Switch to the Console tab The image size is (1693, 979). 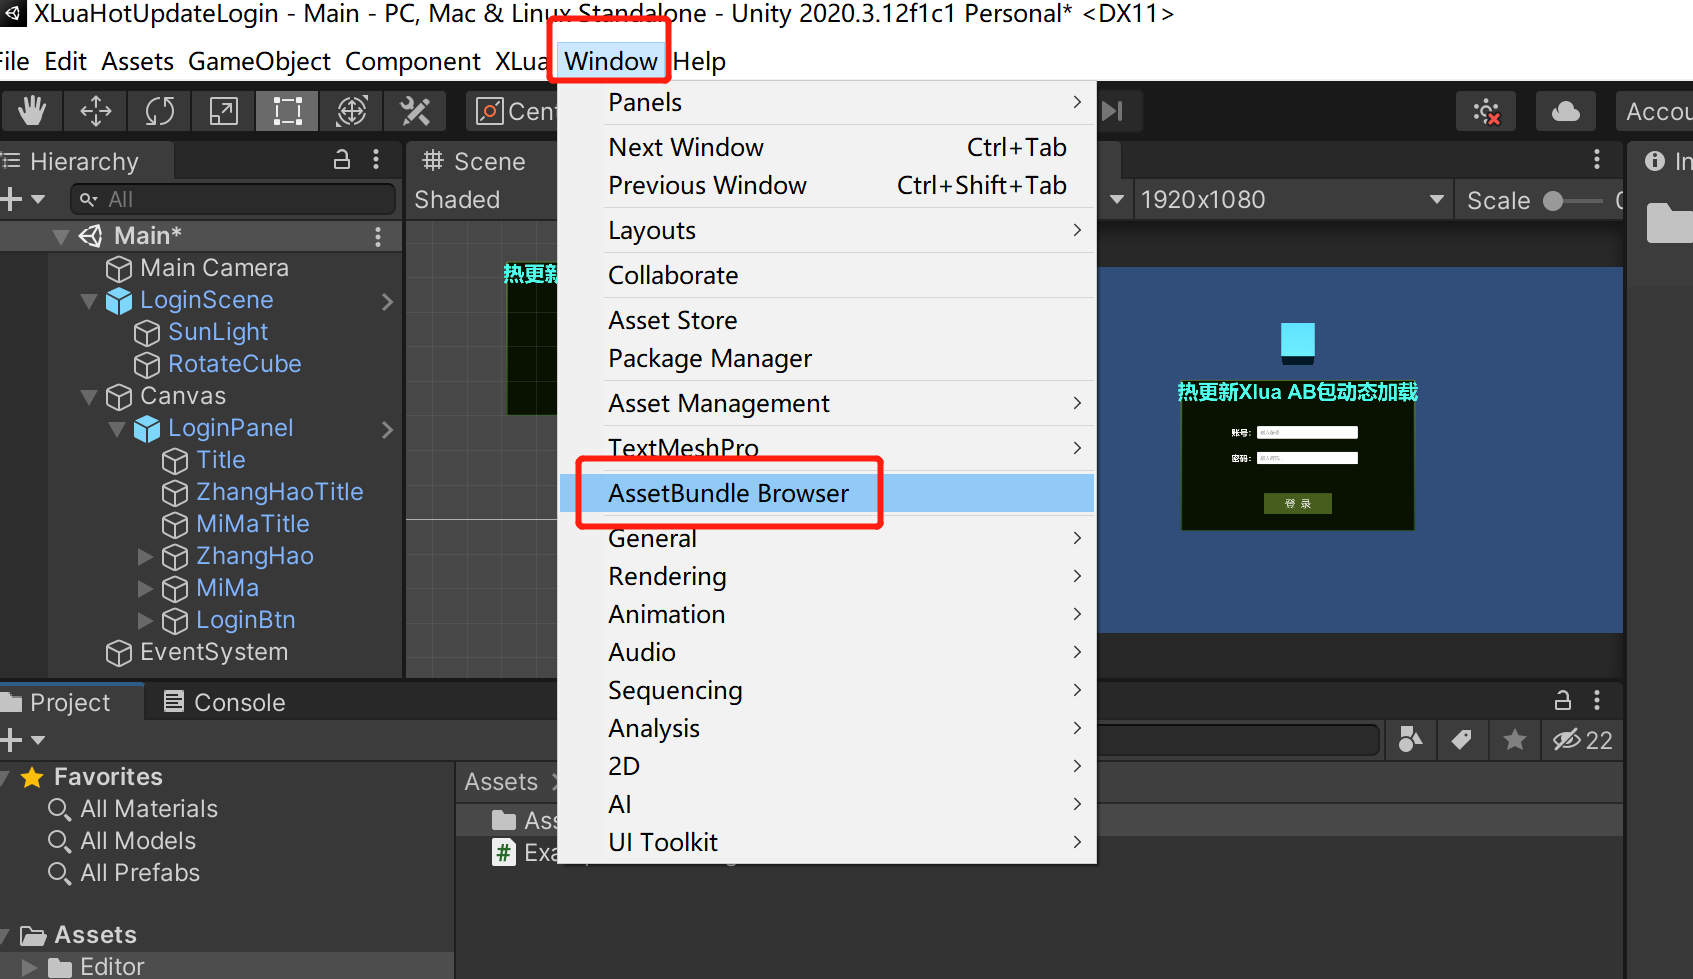pos(225,702)
